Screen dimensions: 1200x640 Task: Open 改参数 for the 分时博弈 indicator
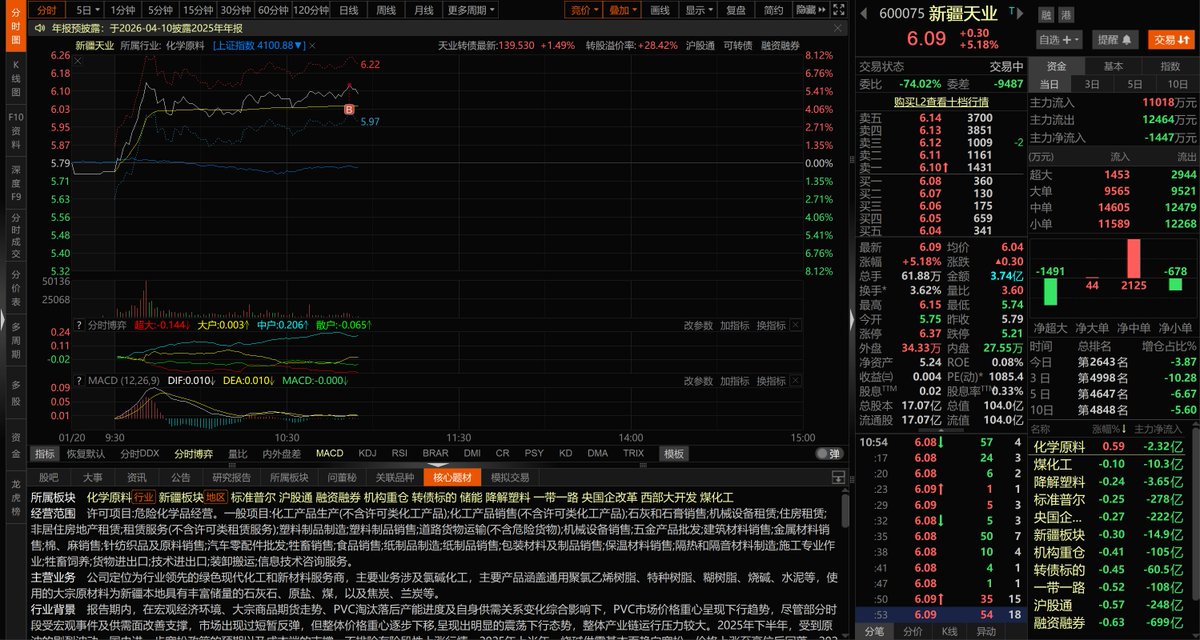698,325
